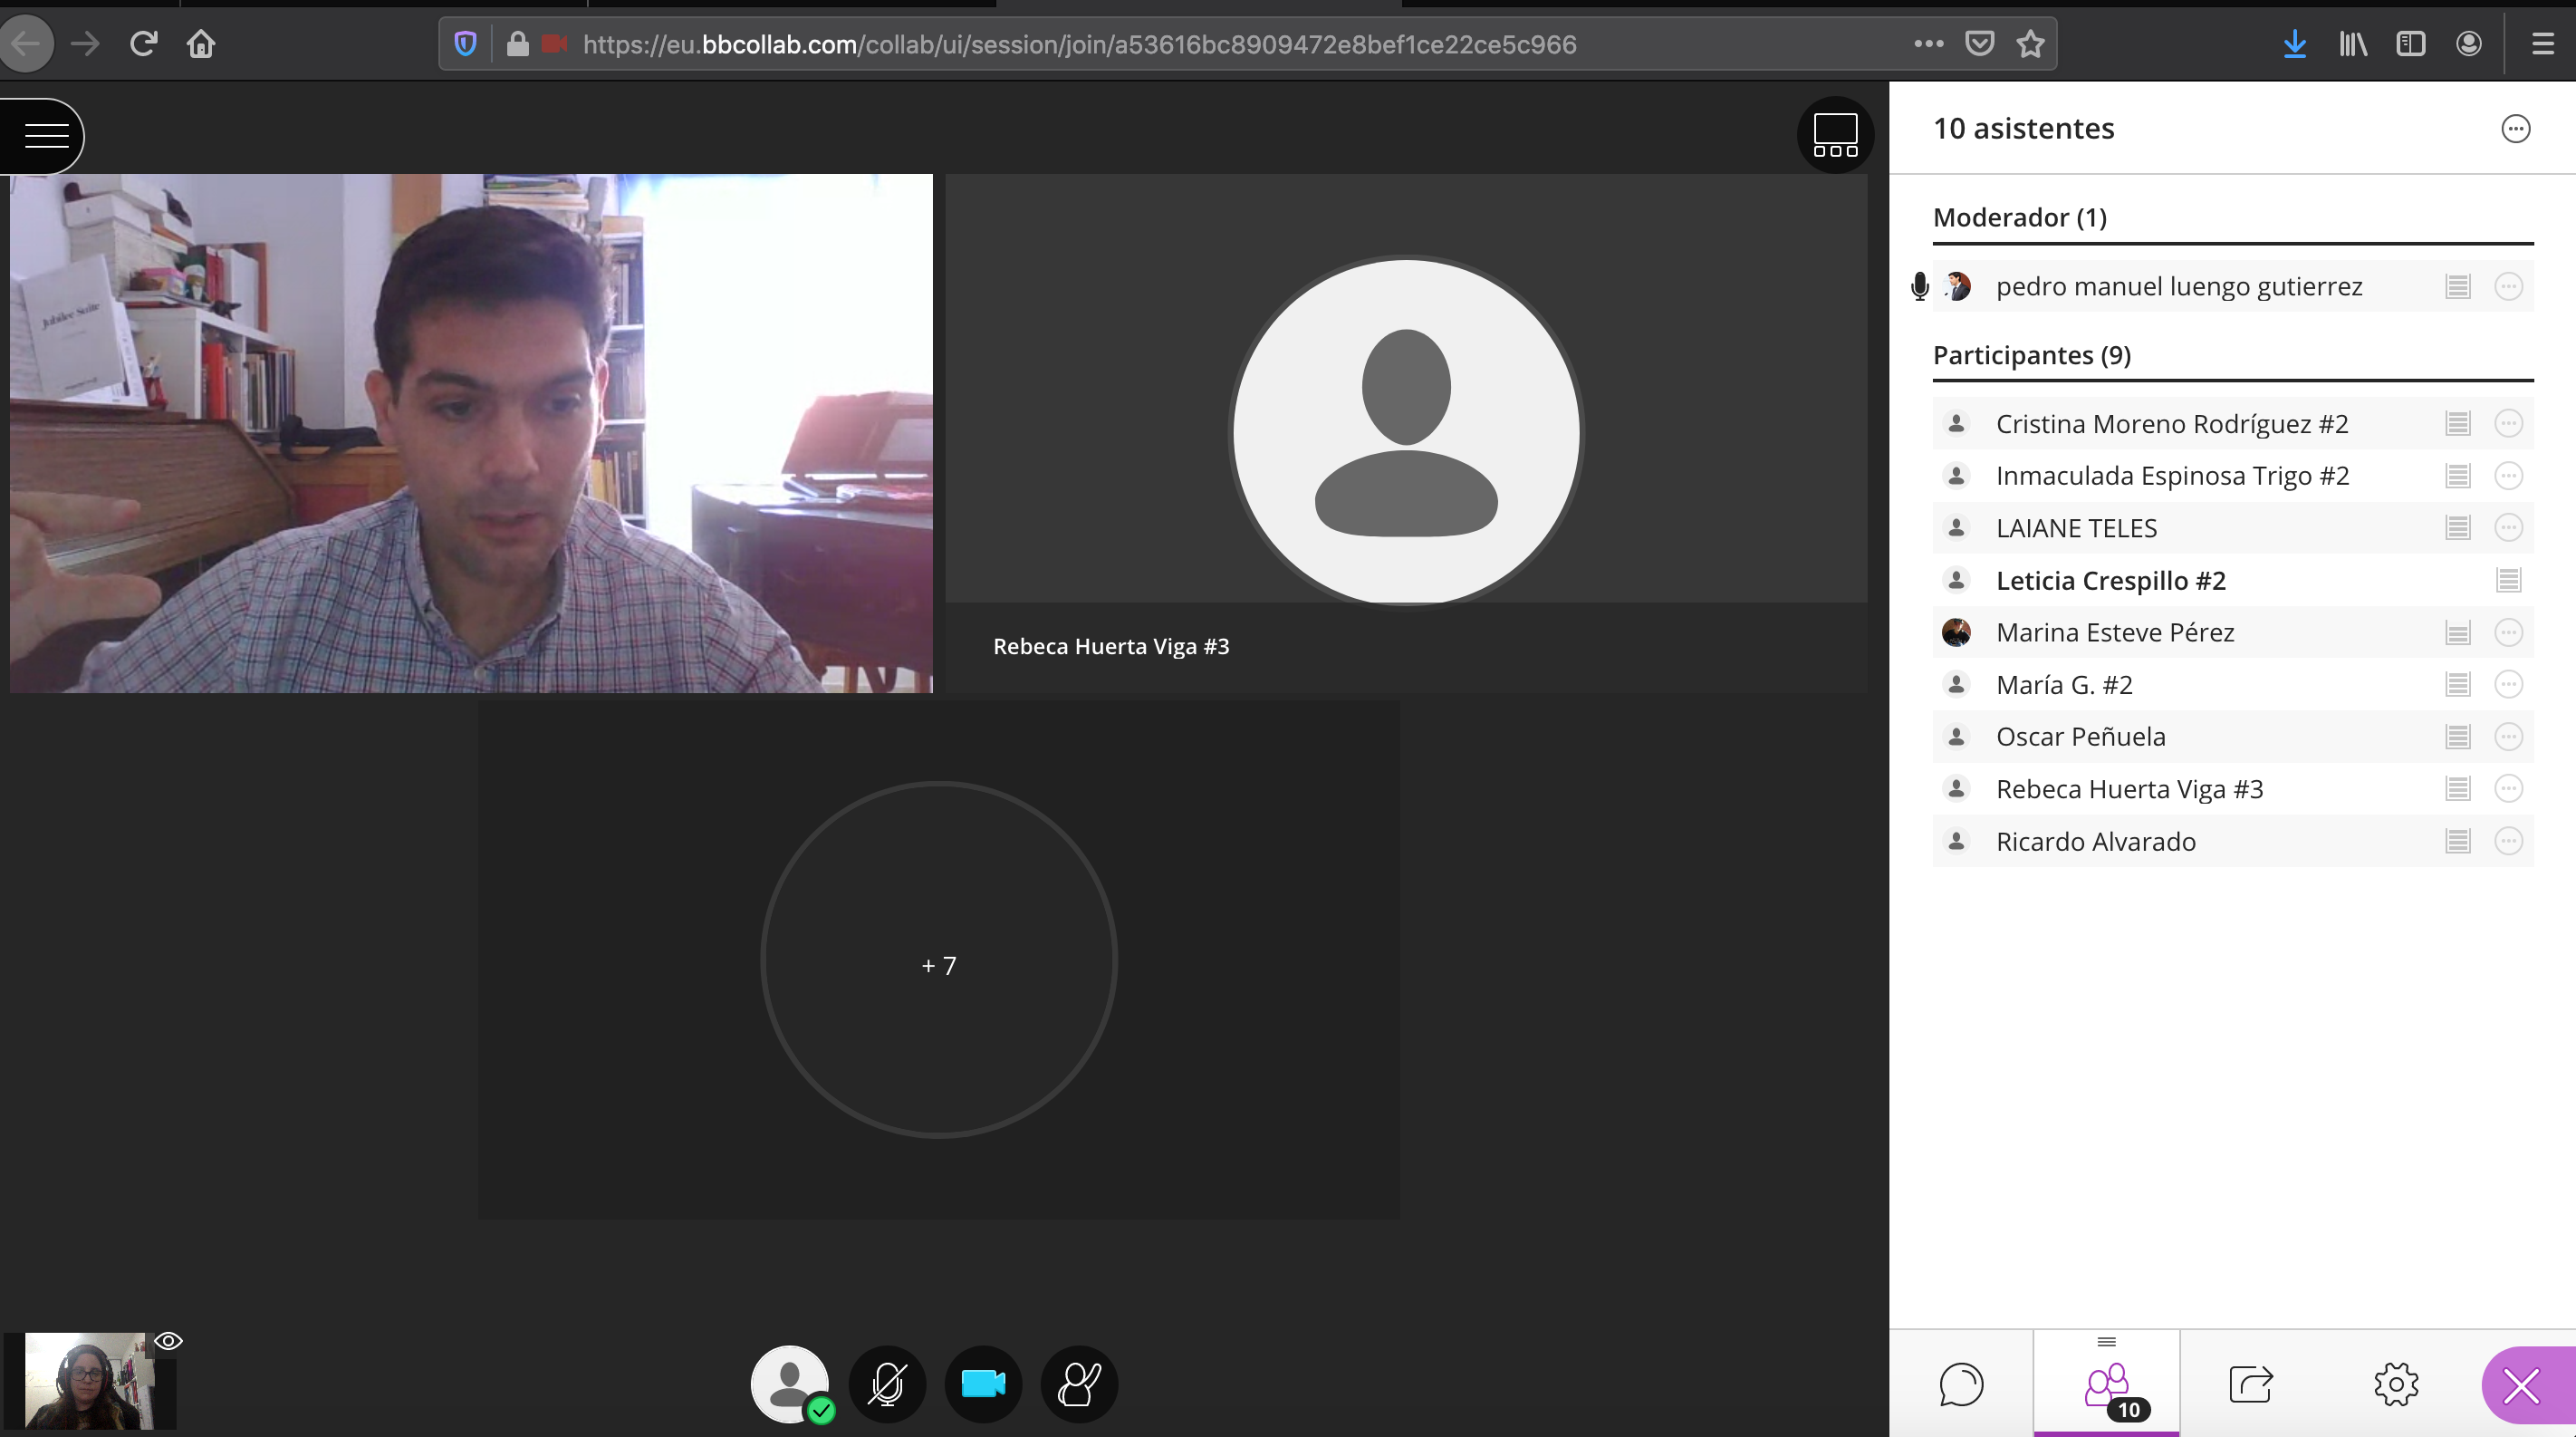This screenshot has width=2576, height=1437.
Task: Toggle microphone mute button
Action: 887,1384
